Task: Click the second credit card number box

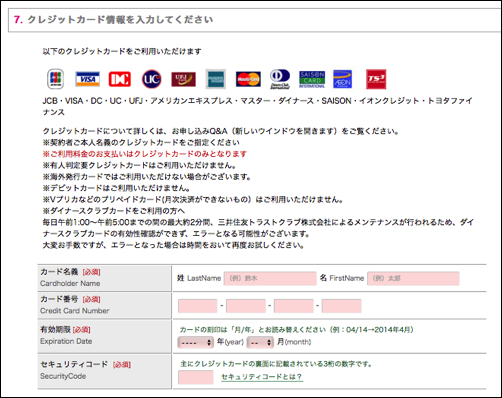Action: click(246, 306)
